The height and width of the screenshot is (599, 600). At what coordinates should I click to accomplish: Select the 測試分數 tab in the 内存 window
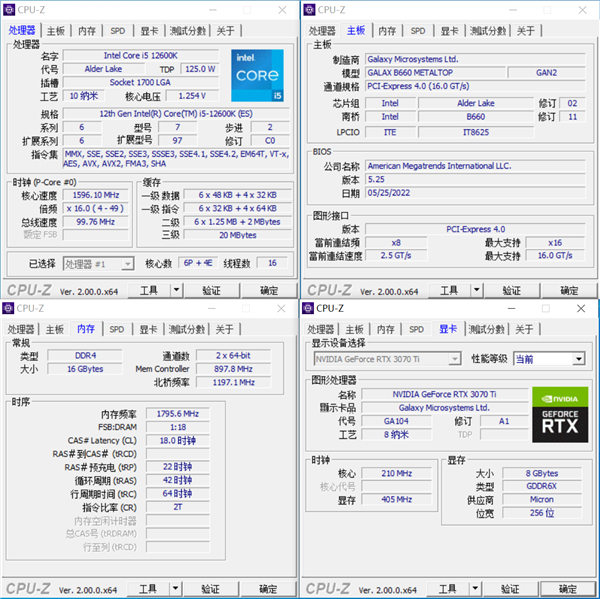[188, 329]
